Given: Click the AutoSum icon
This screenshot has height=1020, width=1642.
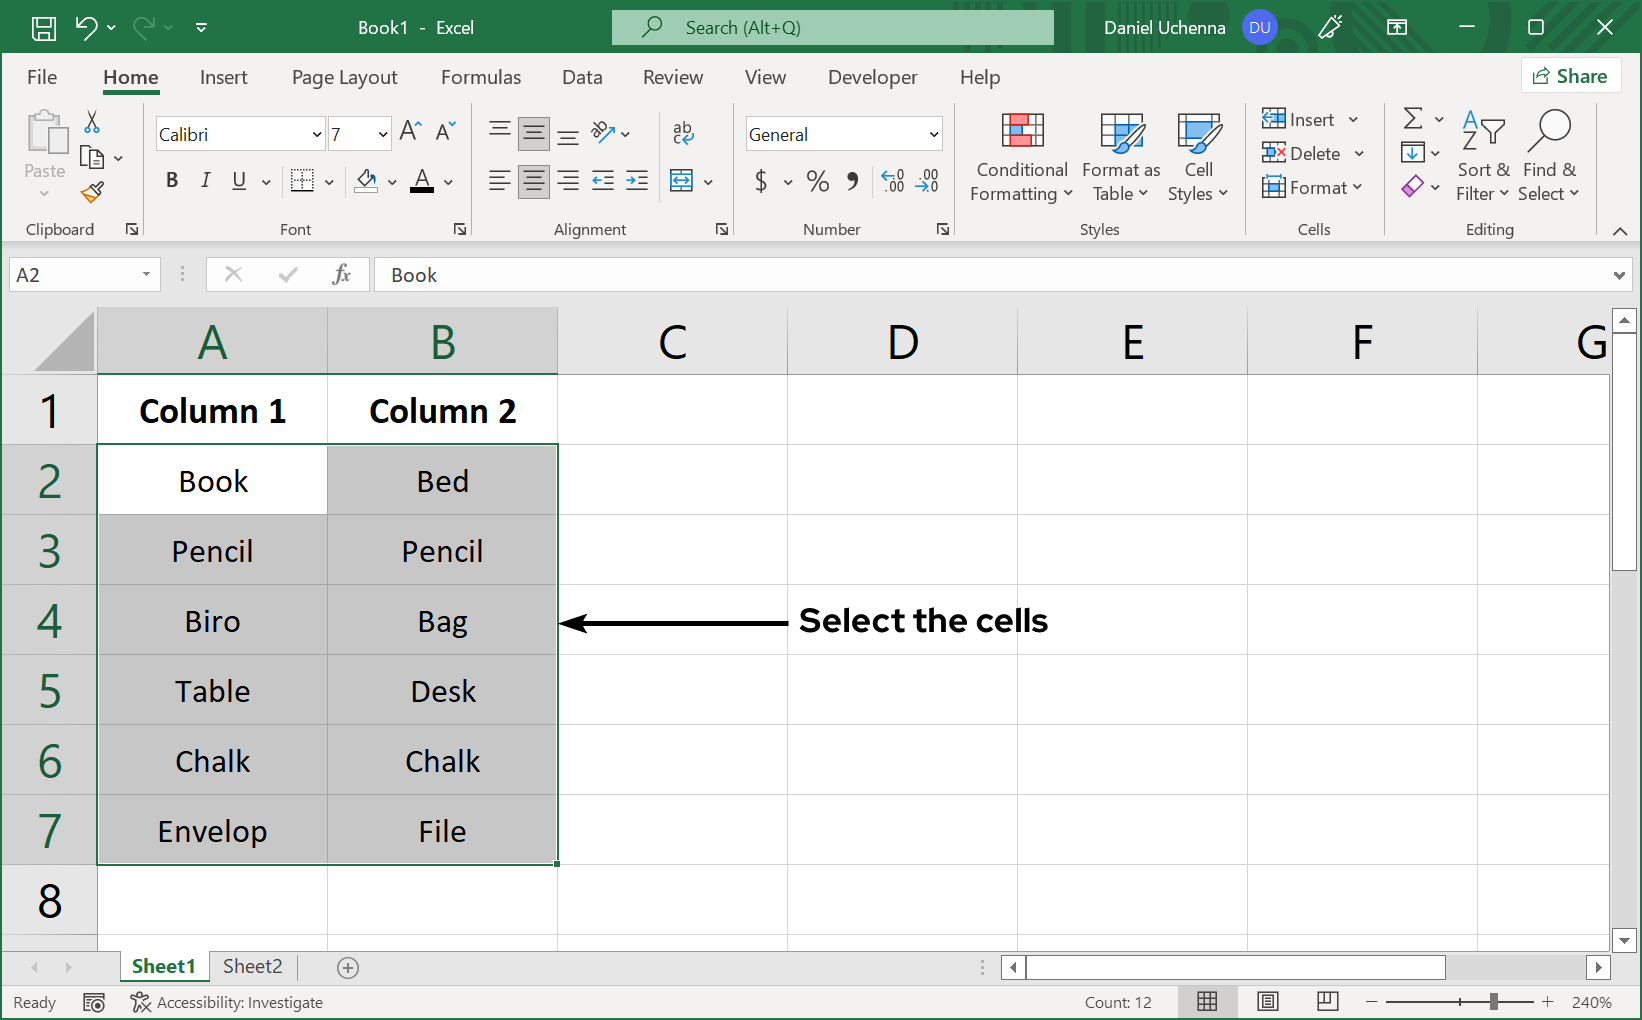Looking at the screenshot, I should tap(1414, 119).
